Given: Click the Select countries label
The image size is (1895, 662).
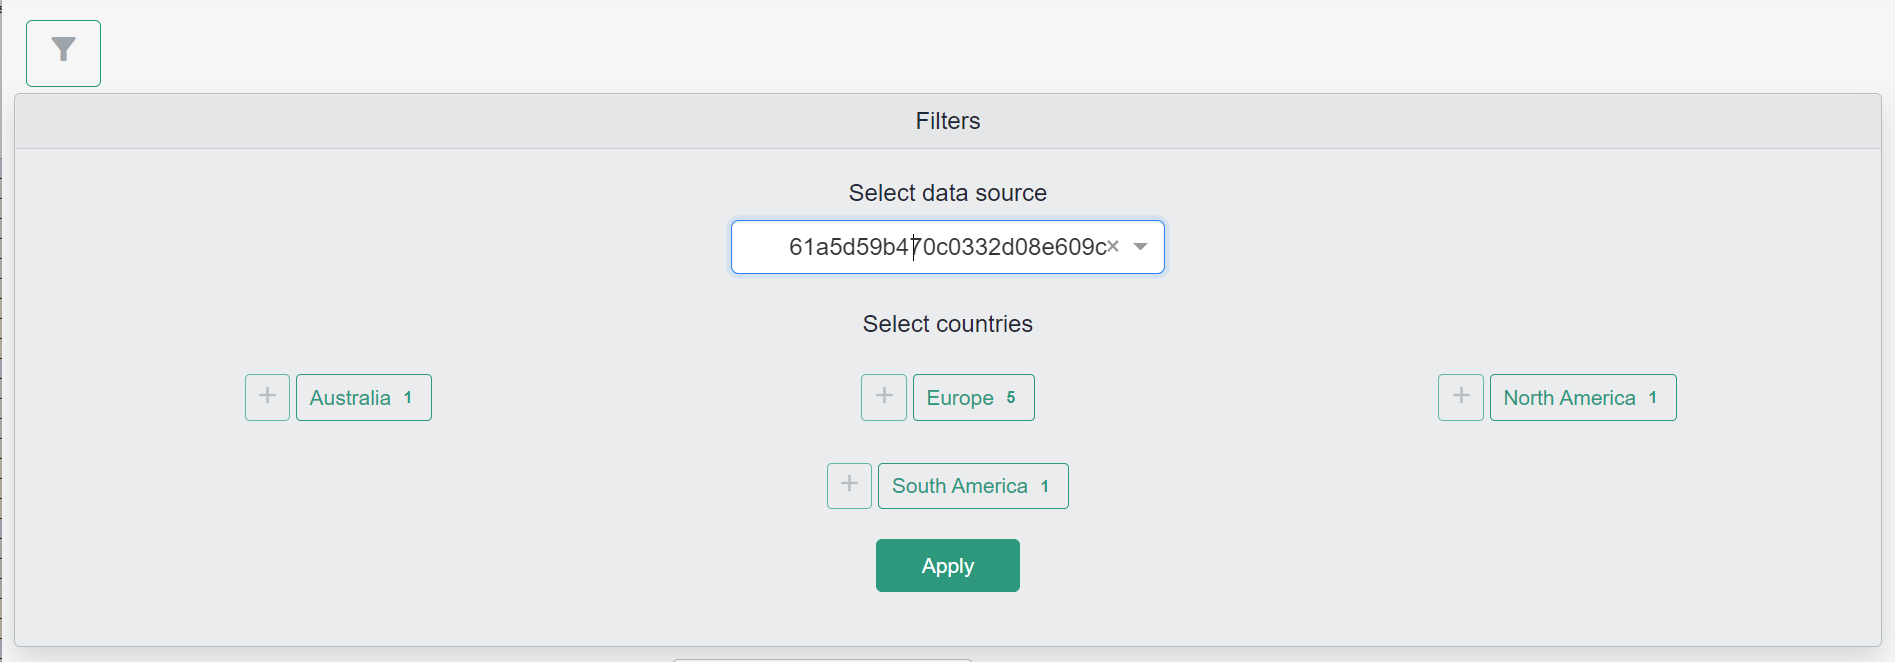Looking at the screenshot, I should (x=947, y=324).
